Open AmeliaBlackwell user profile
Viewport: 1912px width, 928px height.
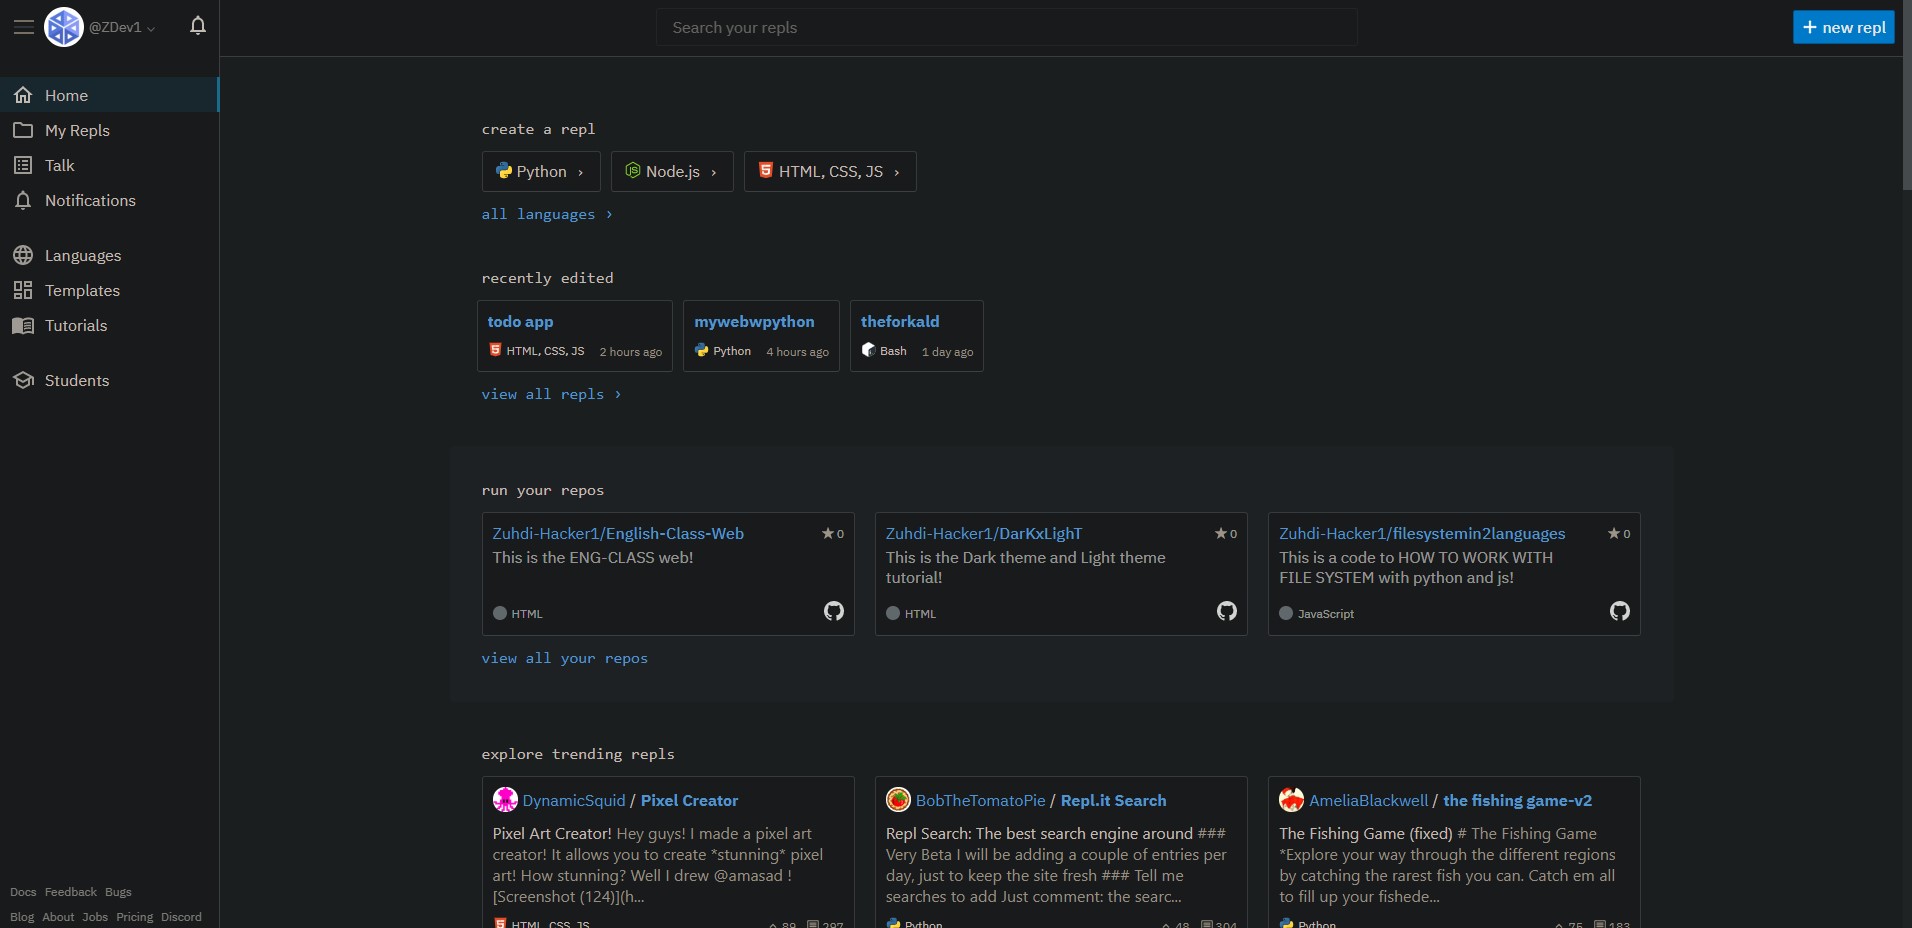pos(1368,800)
